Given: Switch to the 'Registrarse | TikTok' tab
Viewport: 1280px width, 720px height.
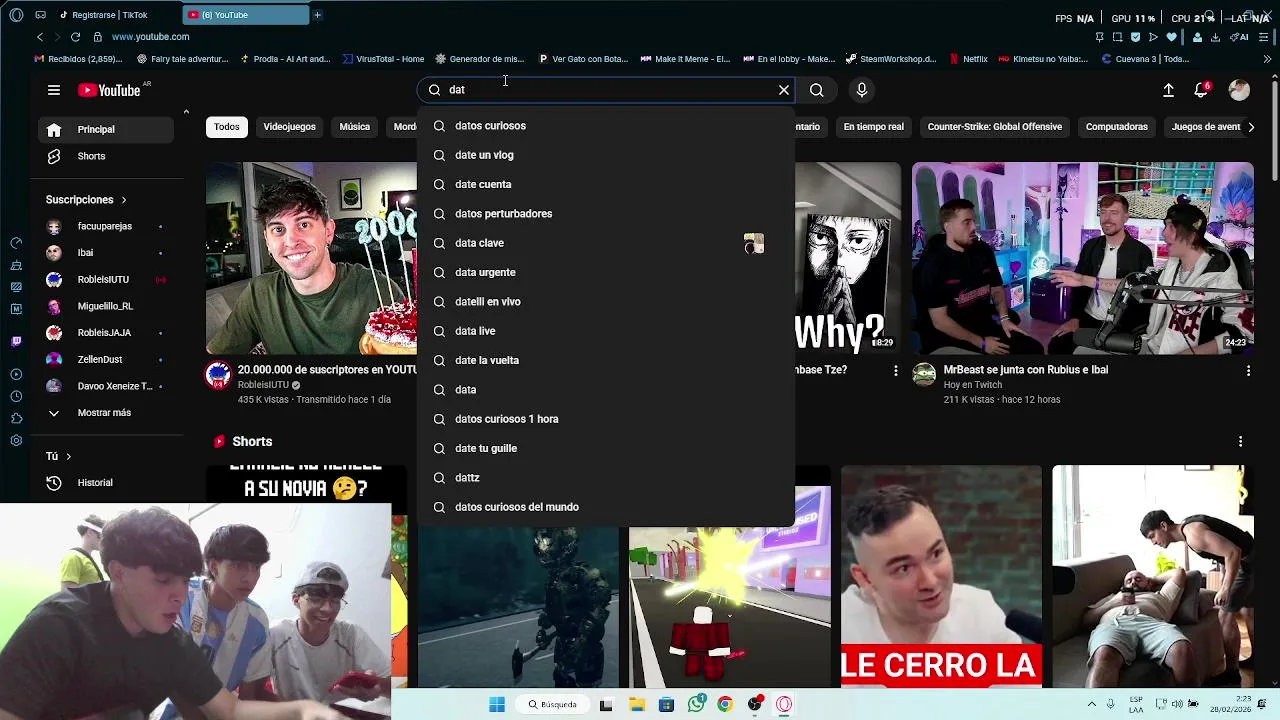Looking at the screenshot, I should click(x=110, y=15).
